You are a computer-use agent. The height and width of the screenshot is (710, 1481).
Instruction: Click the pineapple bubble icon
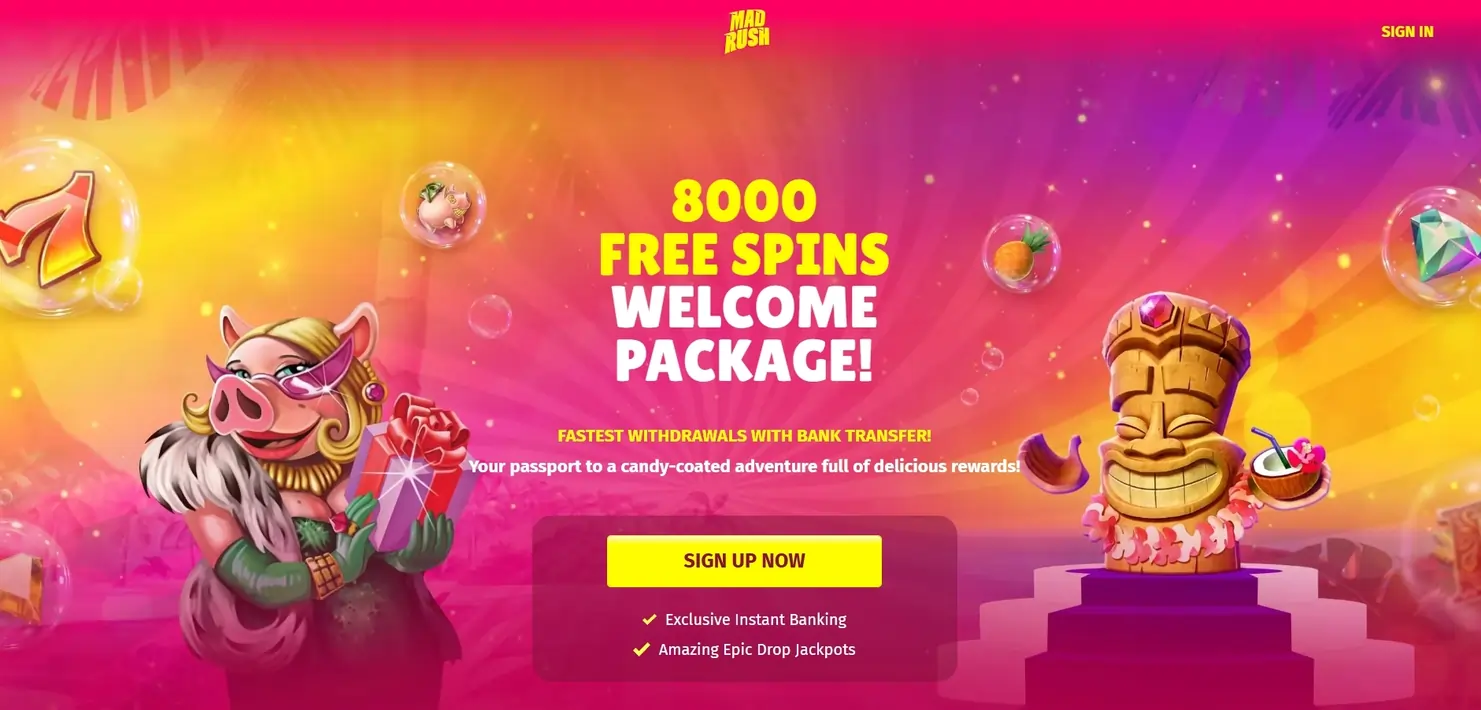point(1021,253)
